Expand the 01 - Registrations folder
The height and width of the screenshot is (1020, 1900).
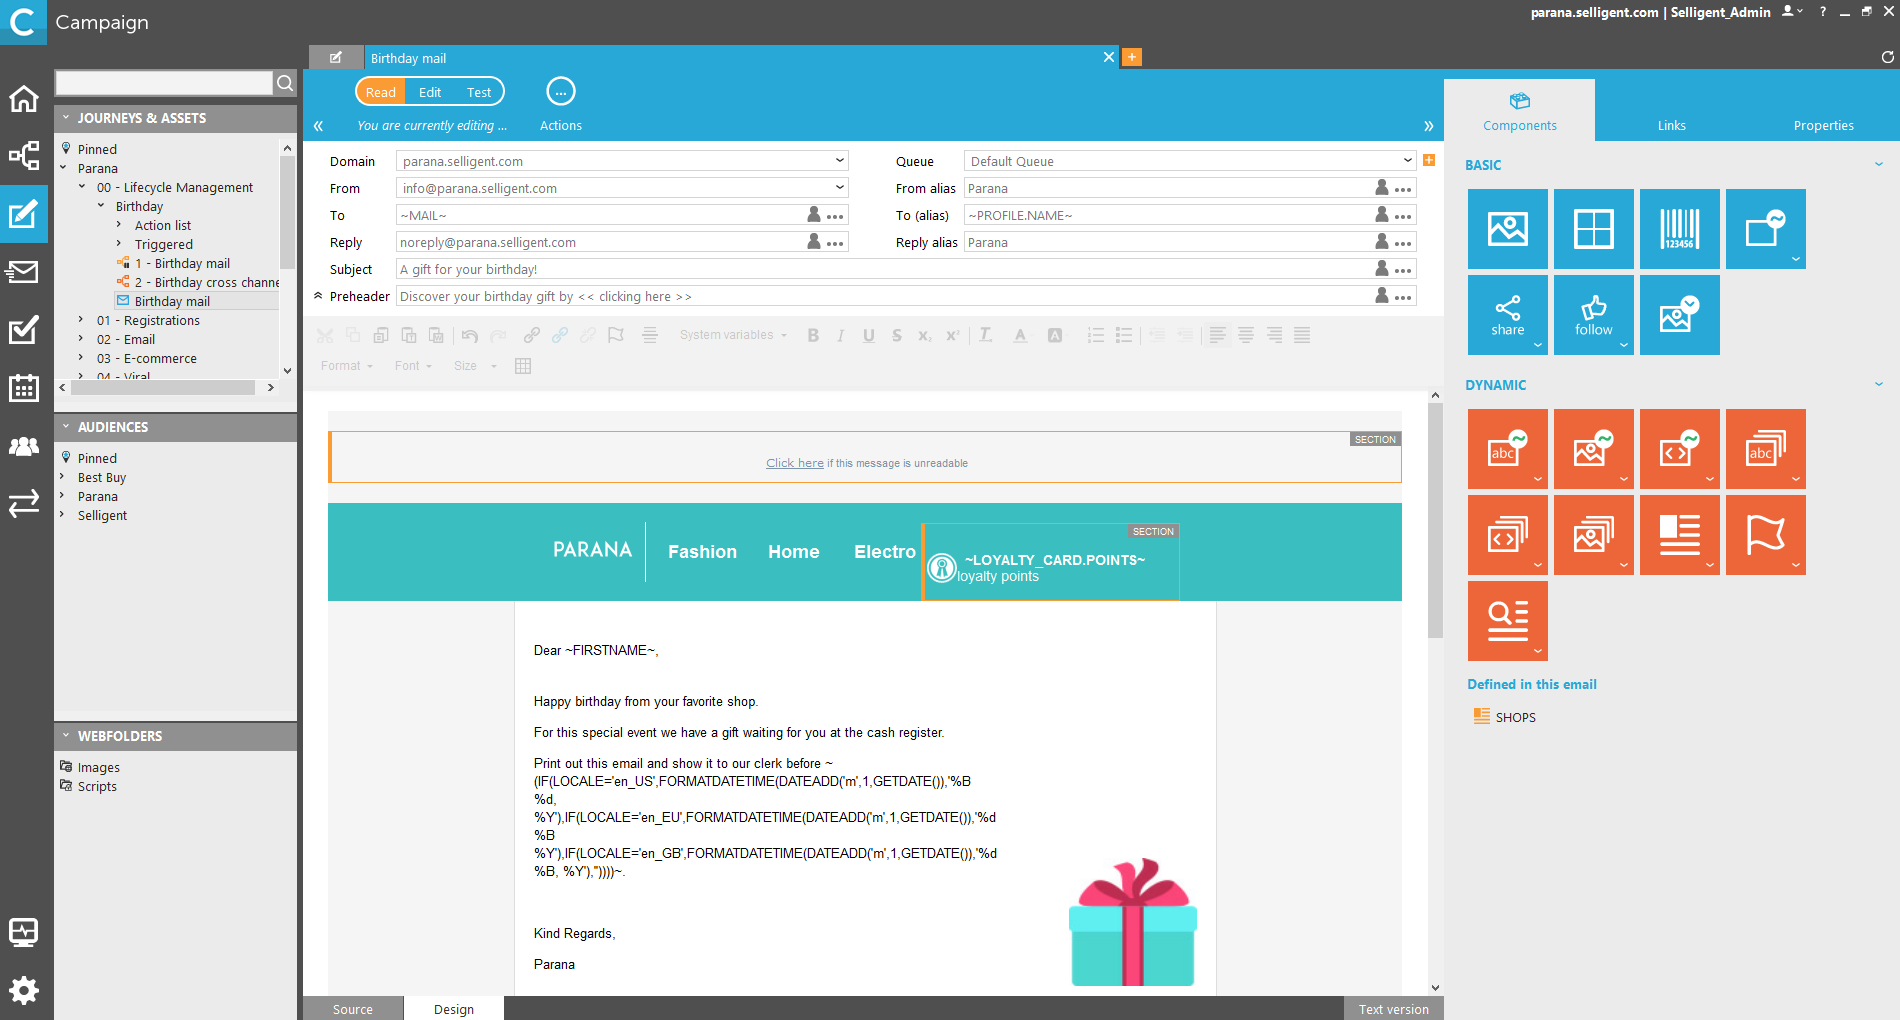click(81, 320)
